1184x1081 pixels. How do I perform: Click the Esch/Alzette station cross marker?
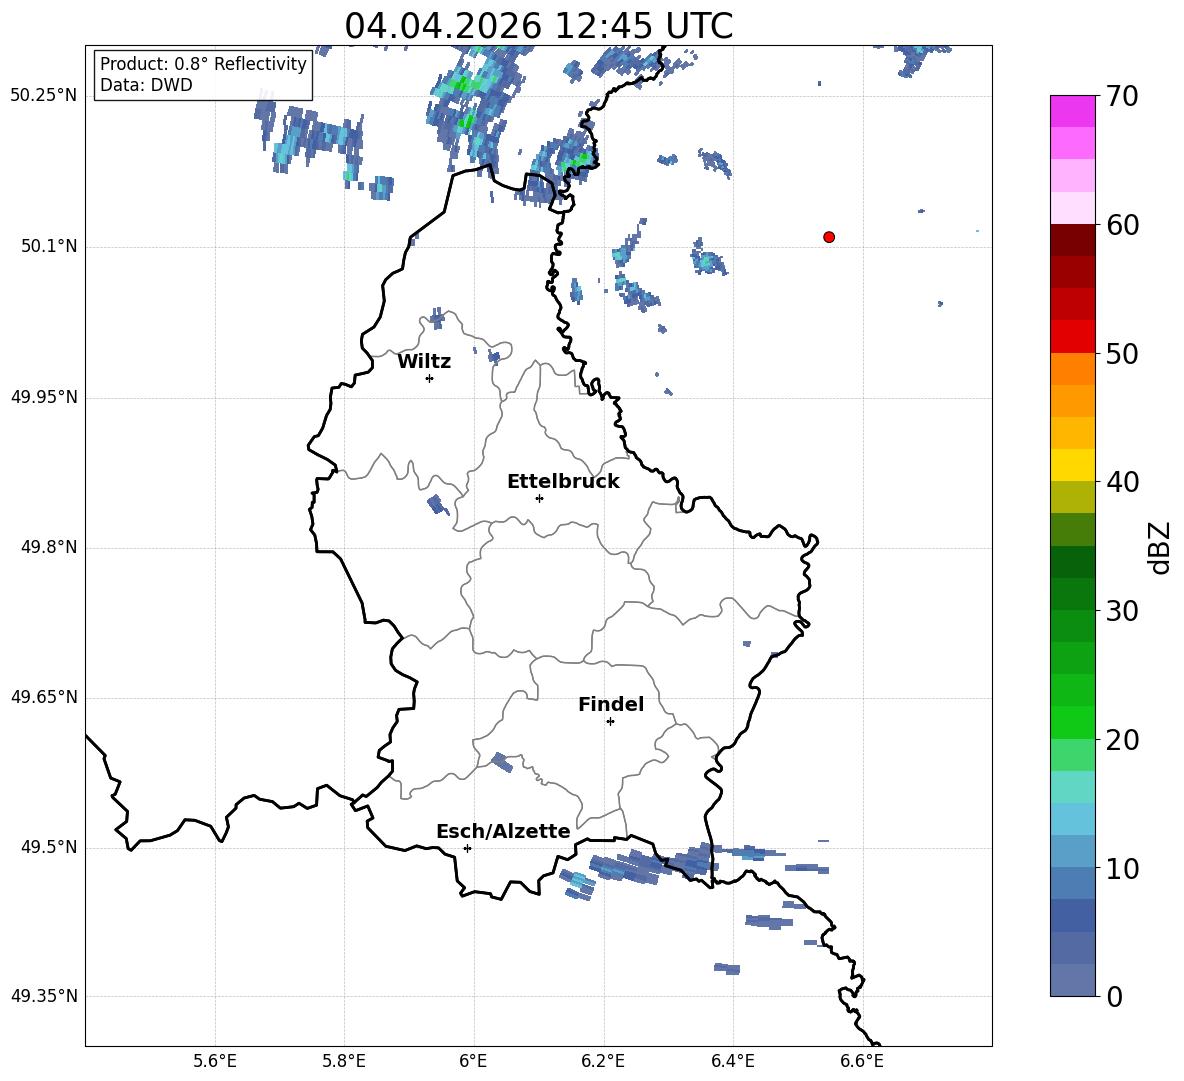[467, 848]
